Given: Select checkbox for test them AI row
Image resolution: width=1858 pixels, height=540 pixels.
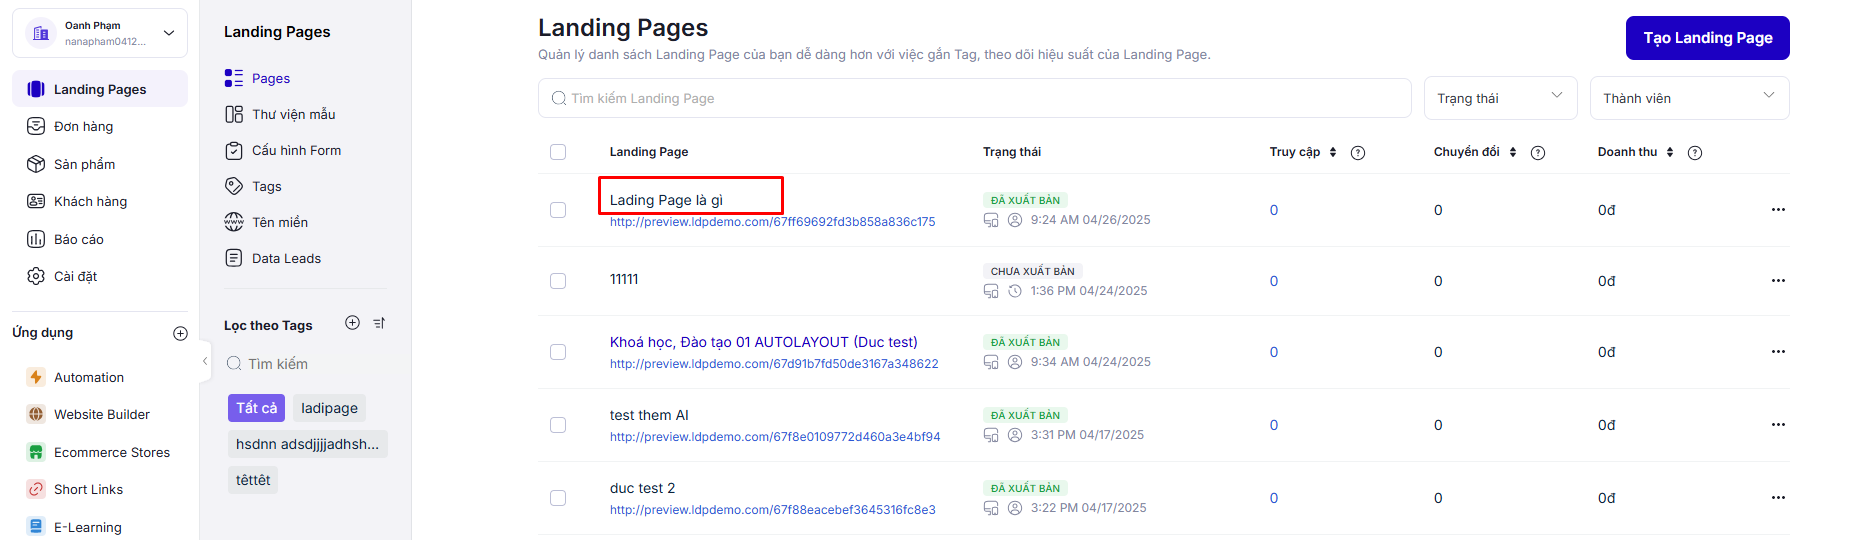Looking at the screenshot, I should 558,425.
